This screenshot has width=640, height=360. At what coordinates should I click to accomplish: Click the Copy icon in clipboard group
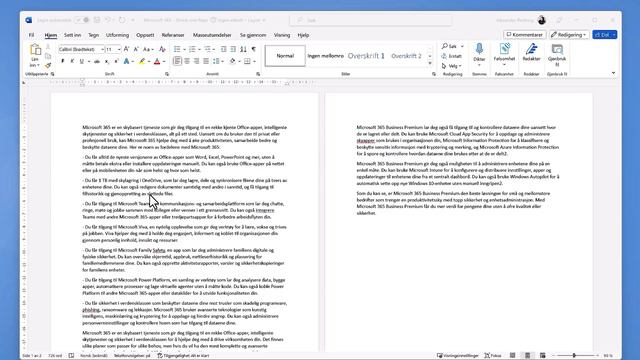point(48,56)
